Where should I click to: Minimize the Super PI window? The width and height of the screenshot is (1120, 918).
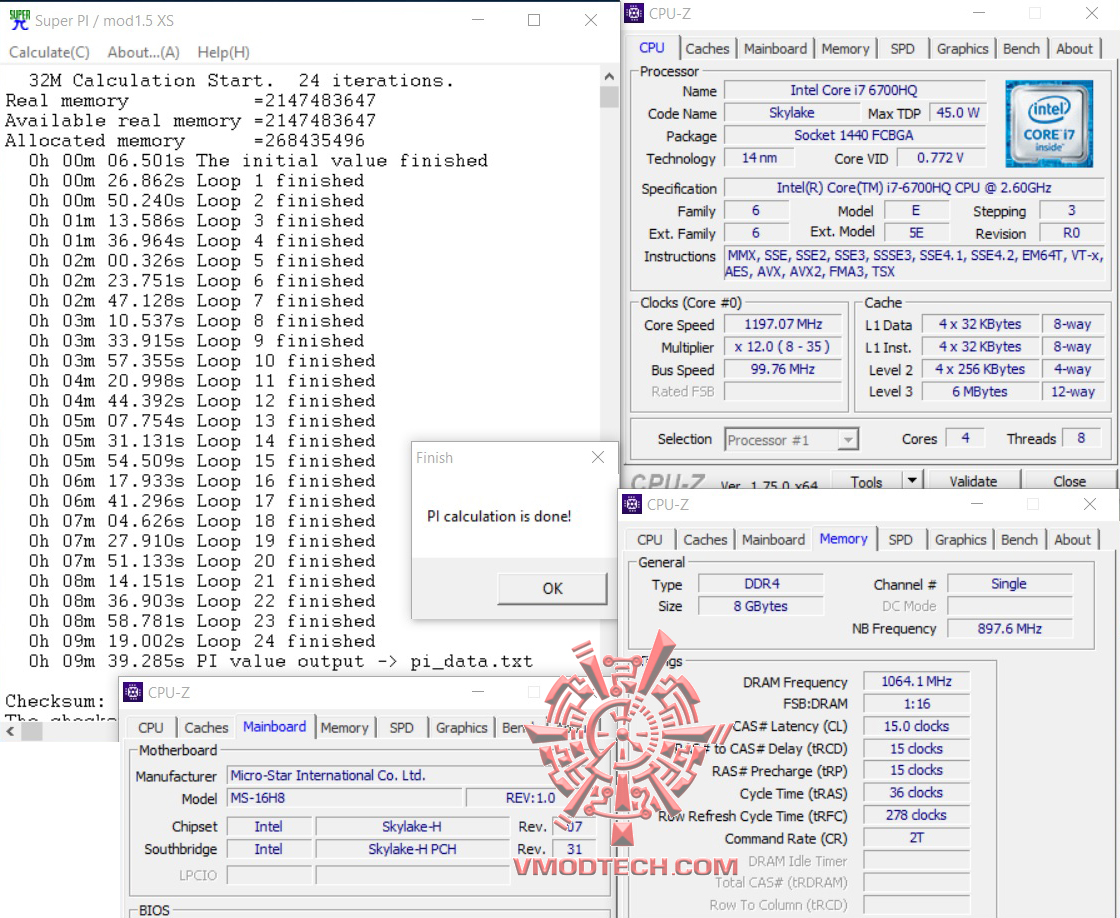478,20
